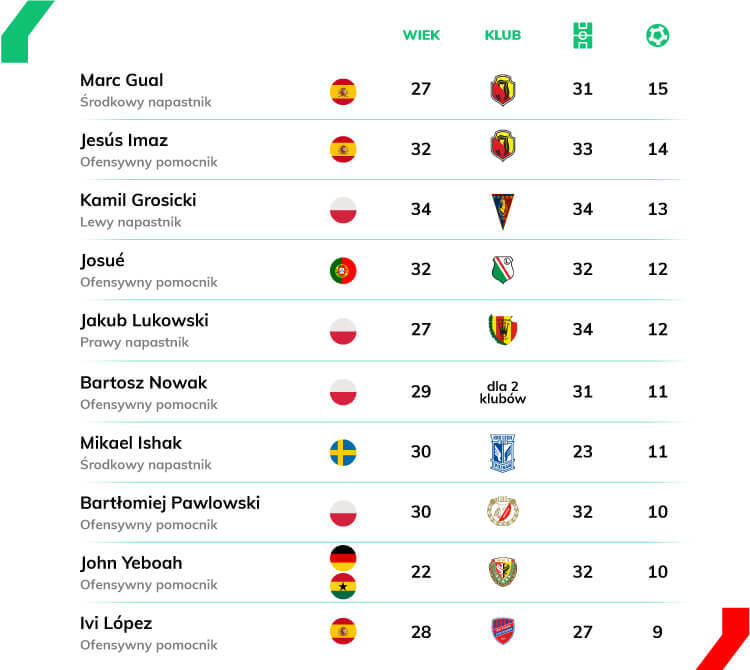
Task: Click Mikael Ishak's Lech Poznań club crest
Action: [502, 452]
